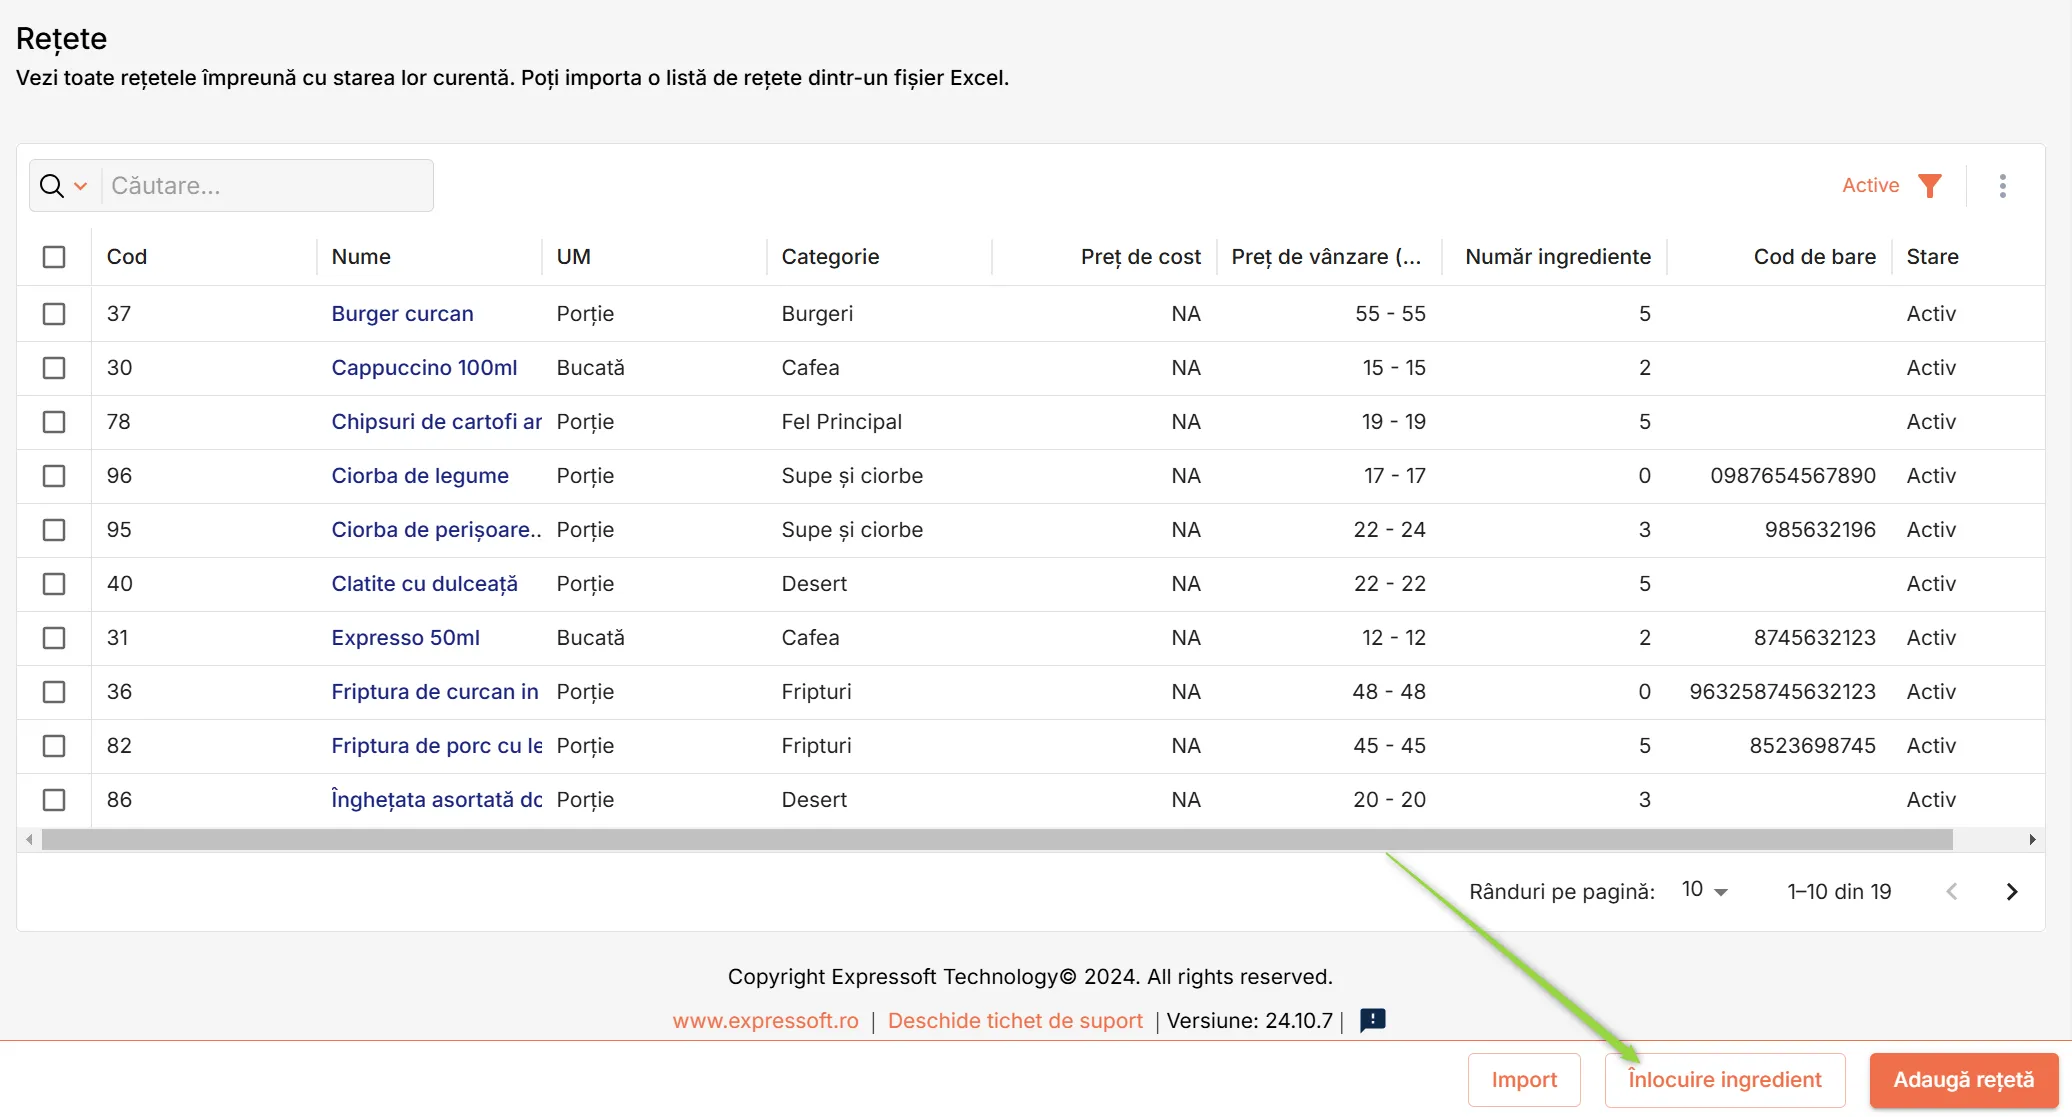The height and width of the screenshot is (1117, 2072).
Task: Tick the Expresso 50ml row checkbox
Action: (54, 638)
